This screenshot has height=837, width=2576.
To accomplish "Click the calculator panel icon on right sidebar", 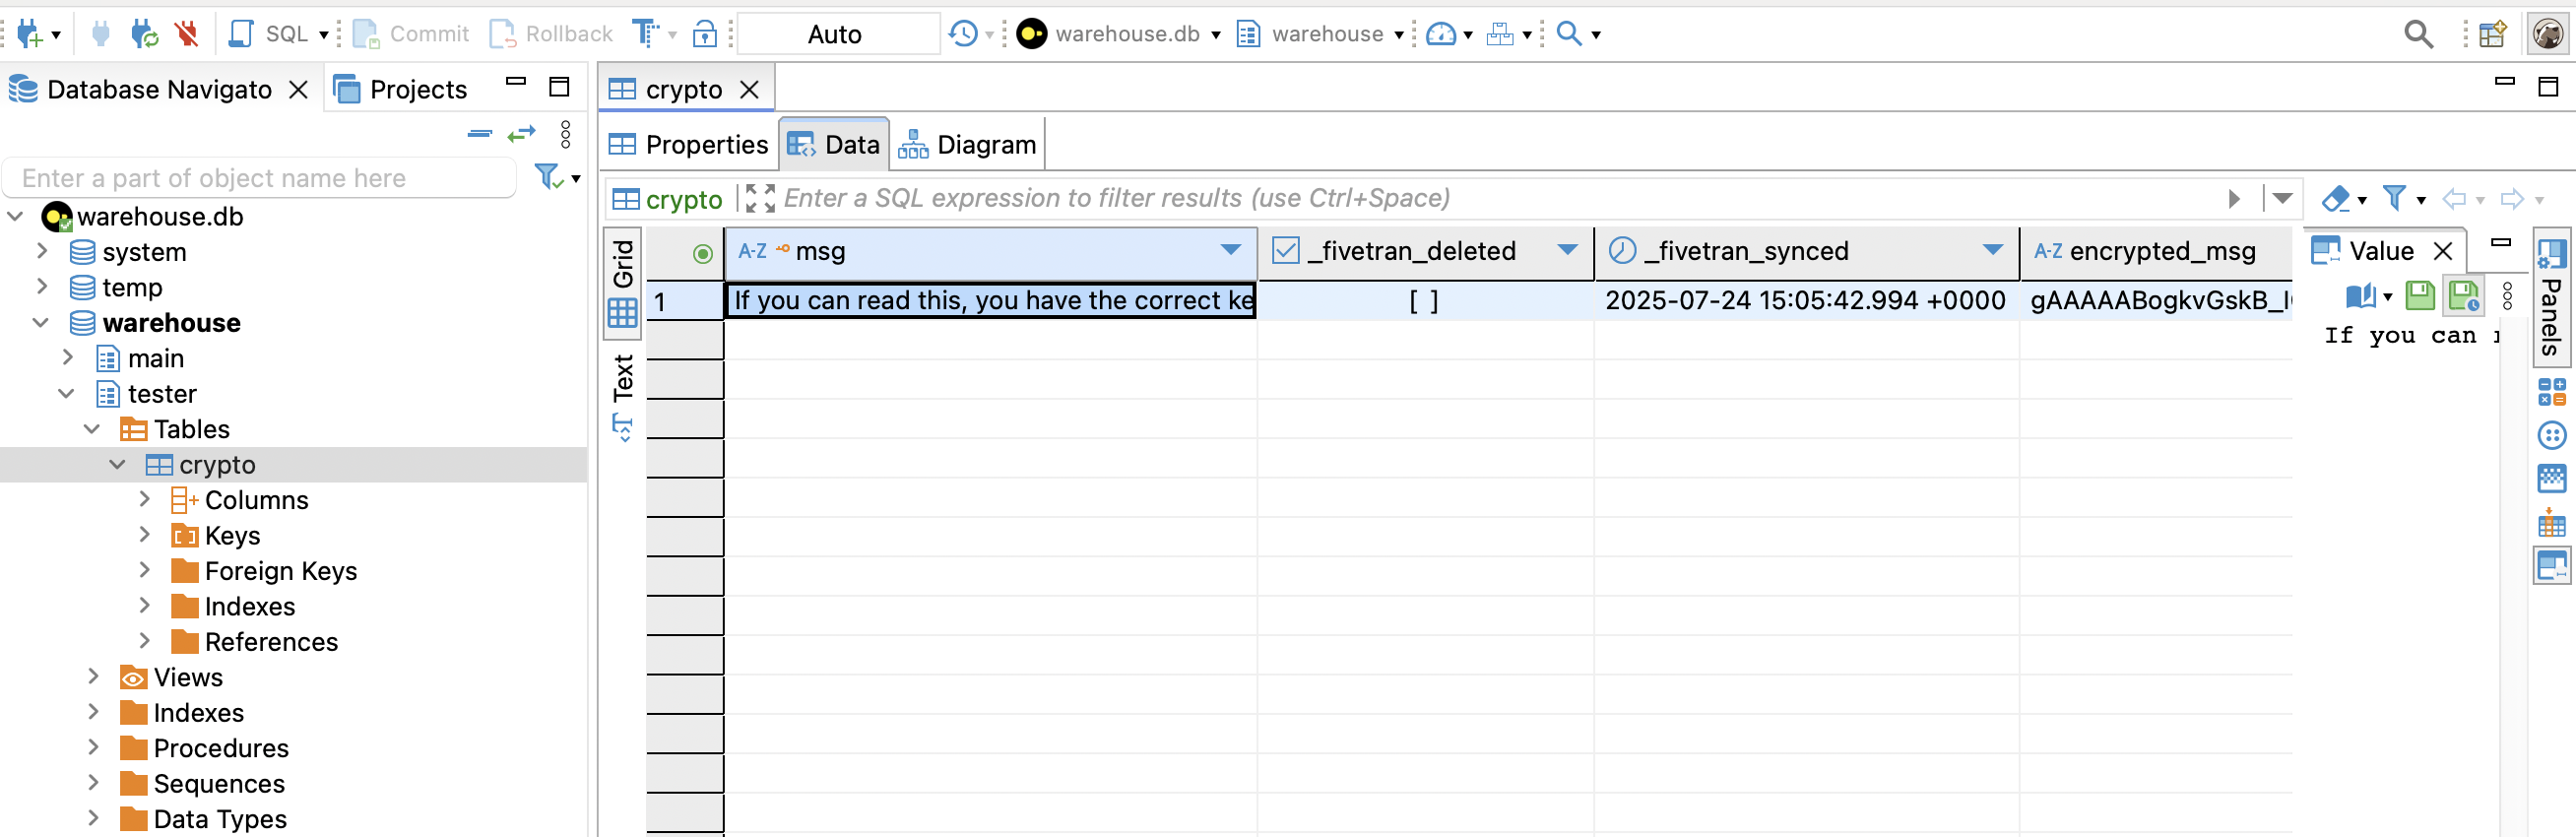I will point(2552,392).
